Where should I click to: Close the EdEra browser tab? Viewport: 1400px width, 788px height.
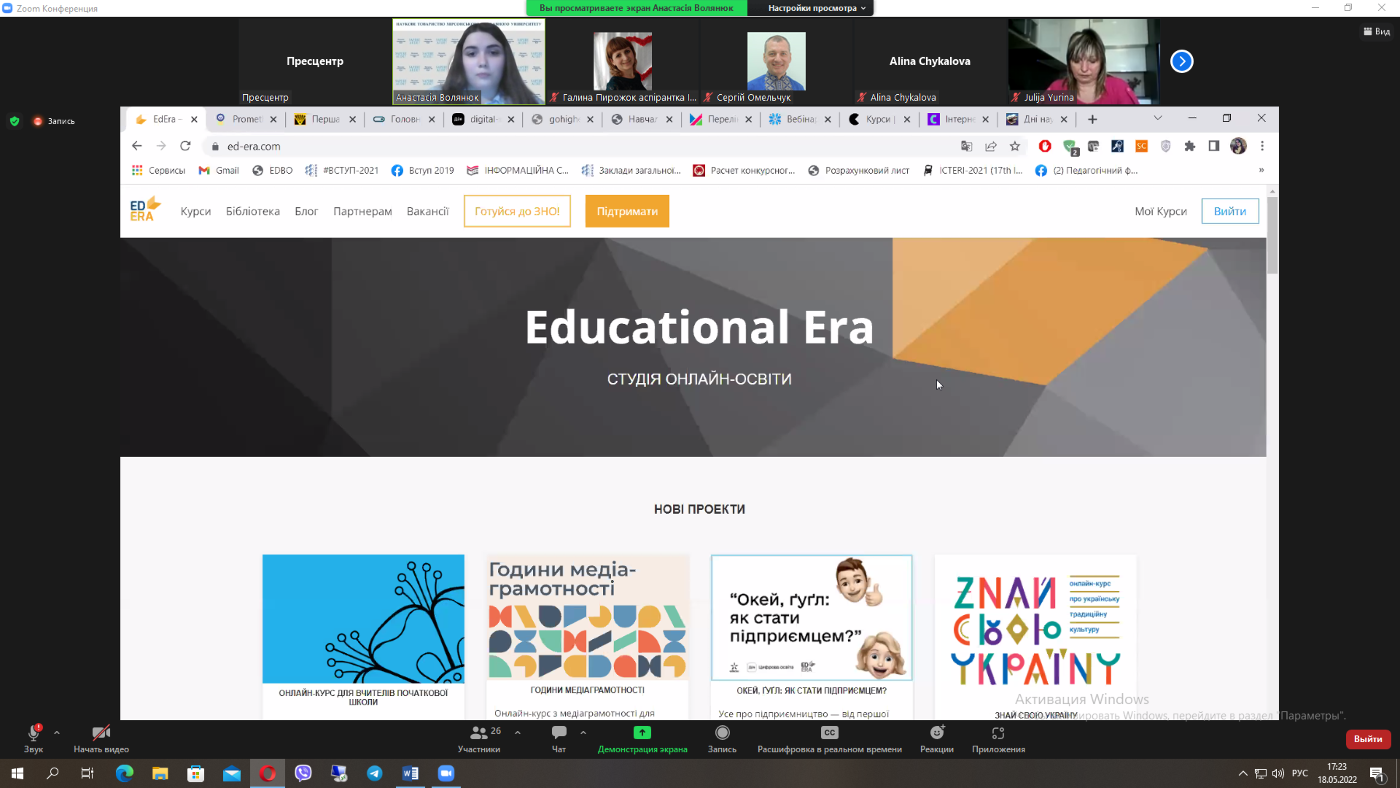[194, 119]
